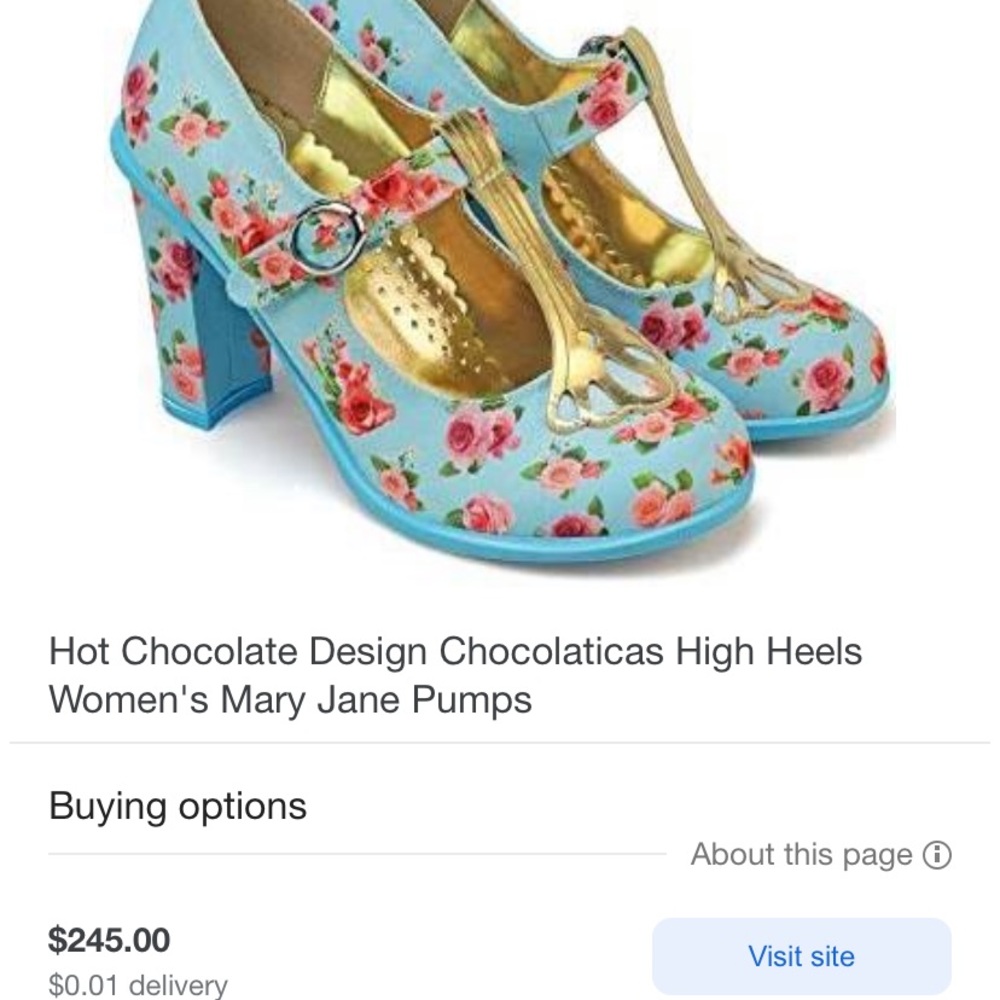
Task: Click the $245.00 price
Action: tap(110, 940)
